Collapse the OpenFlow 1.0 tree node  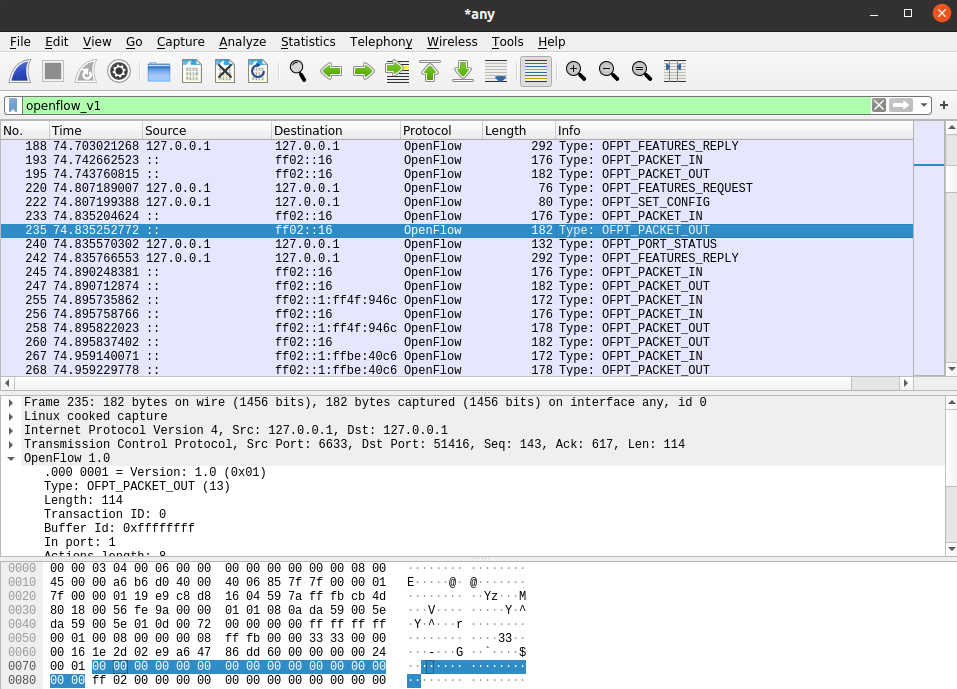(x=11, y=458)
